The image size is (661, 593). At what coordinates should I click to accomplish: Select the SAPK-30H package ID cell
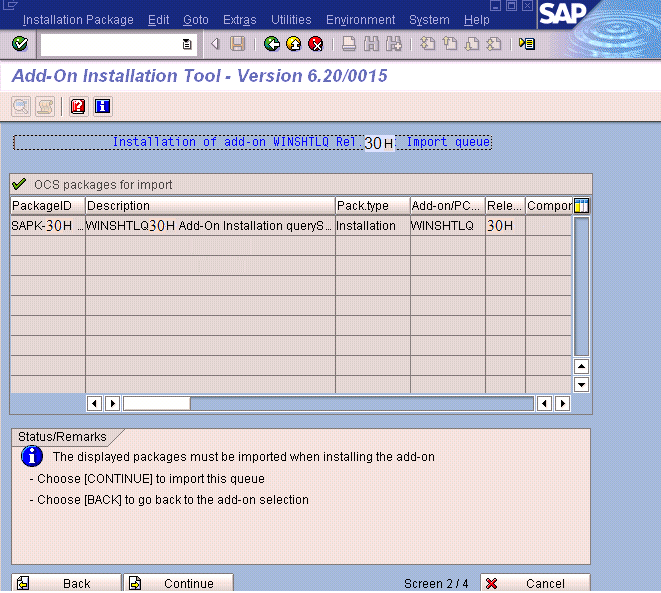click(48, 226)
